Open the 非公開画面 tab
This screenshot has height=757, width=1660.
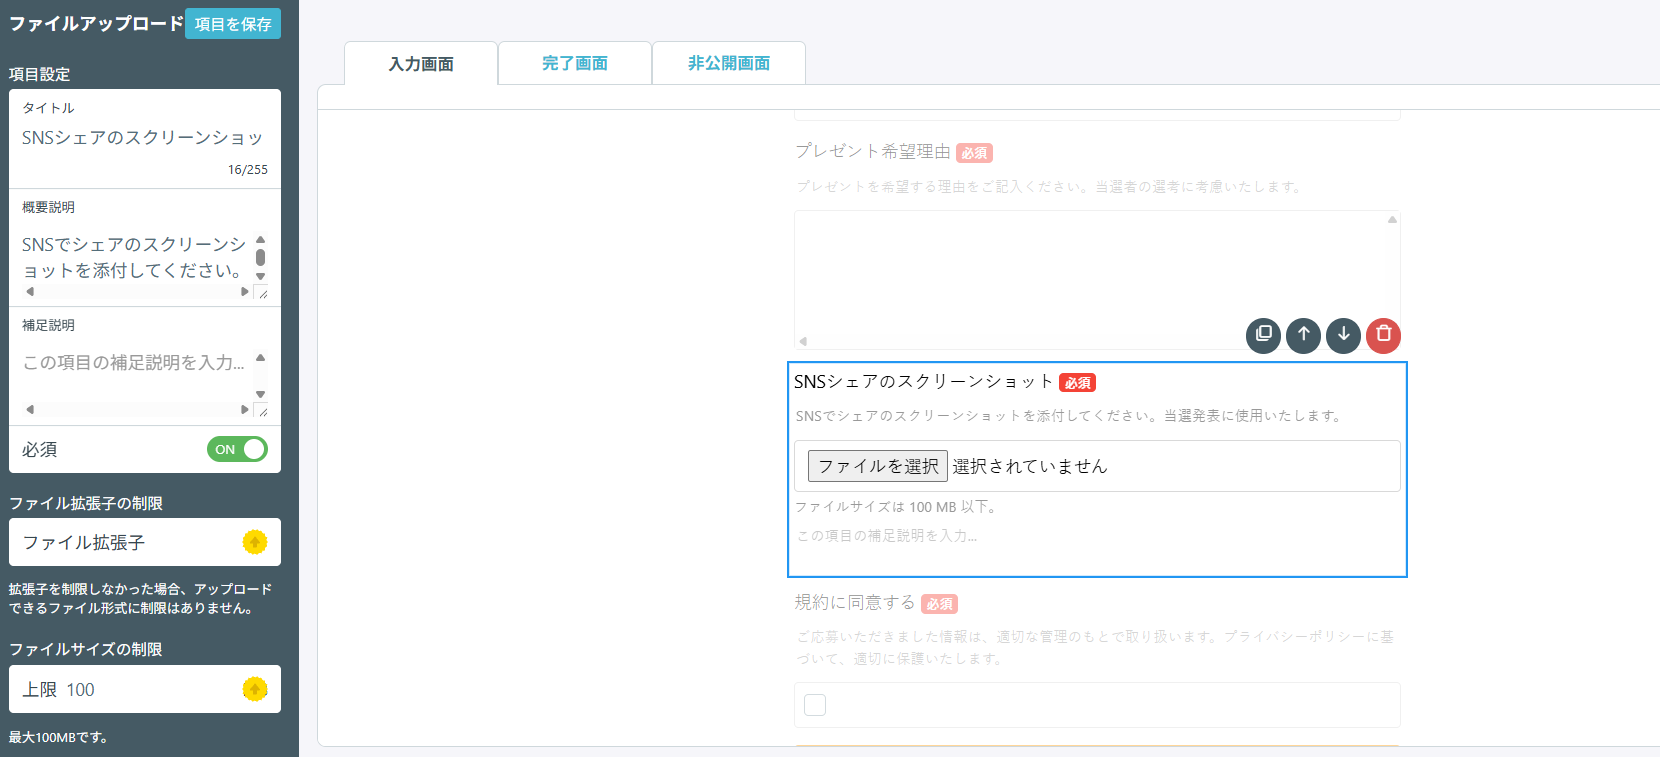pos(729,63)
